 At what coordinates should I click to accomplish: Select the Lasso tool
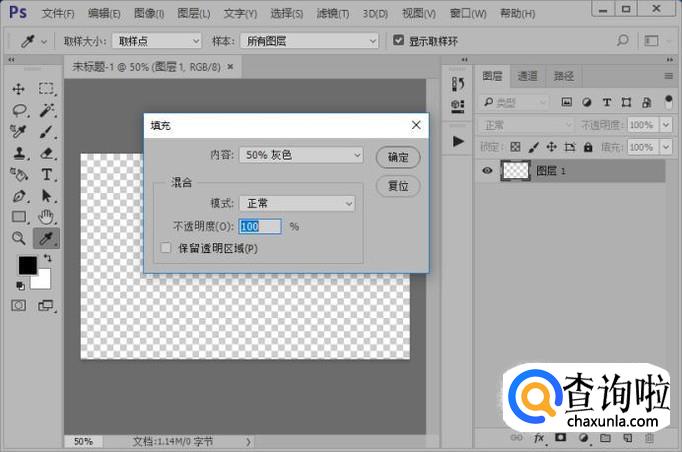click(x=19, y=110)
